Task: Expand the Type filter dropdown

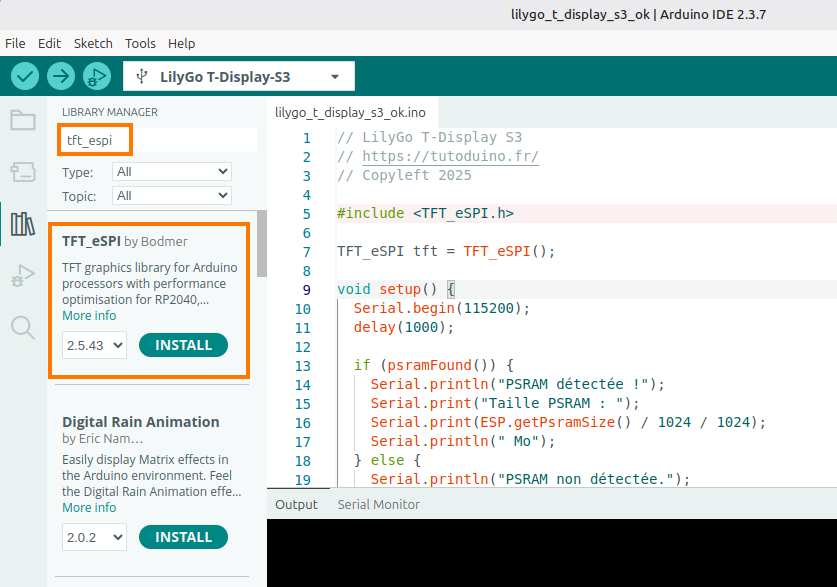Action: [172, 172]
